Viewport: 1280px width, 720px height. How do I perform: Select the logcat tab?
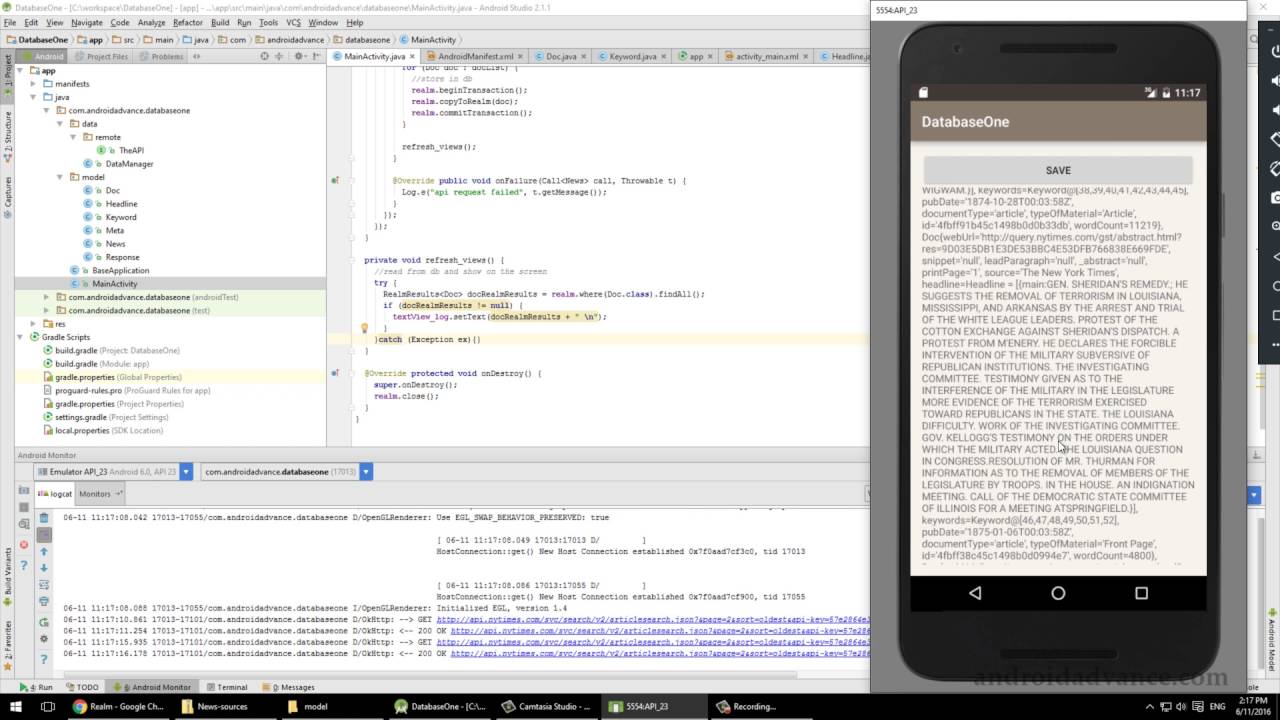pyautogui.click(x=56, y=493)
